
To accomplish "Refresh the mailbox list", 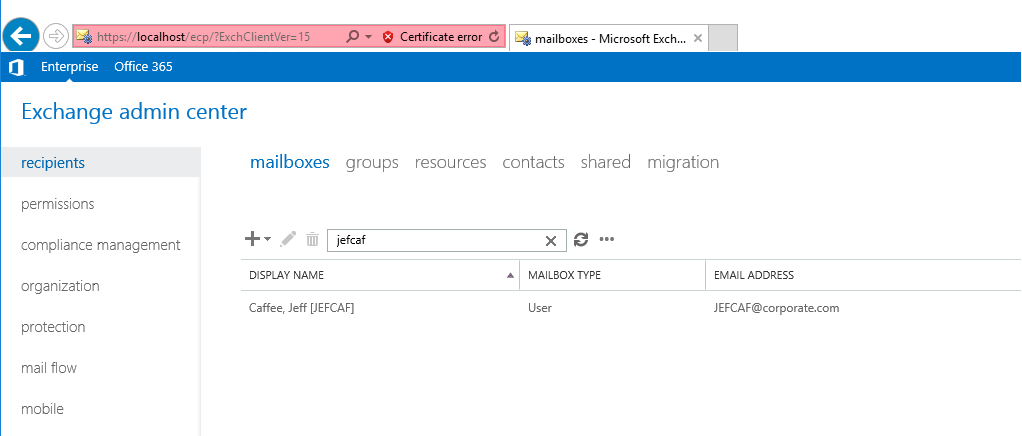I will (581, 240).
